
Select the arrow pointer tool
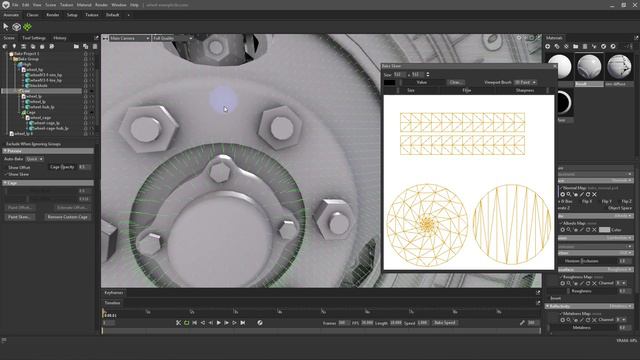coord(6,27)
